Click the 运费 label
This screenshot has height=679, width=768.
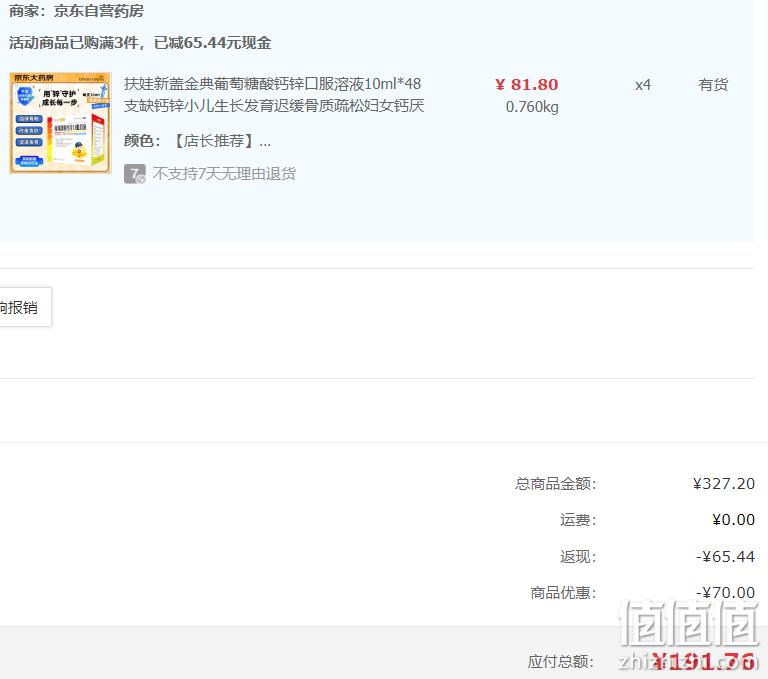pos(578,520)
